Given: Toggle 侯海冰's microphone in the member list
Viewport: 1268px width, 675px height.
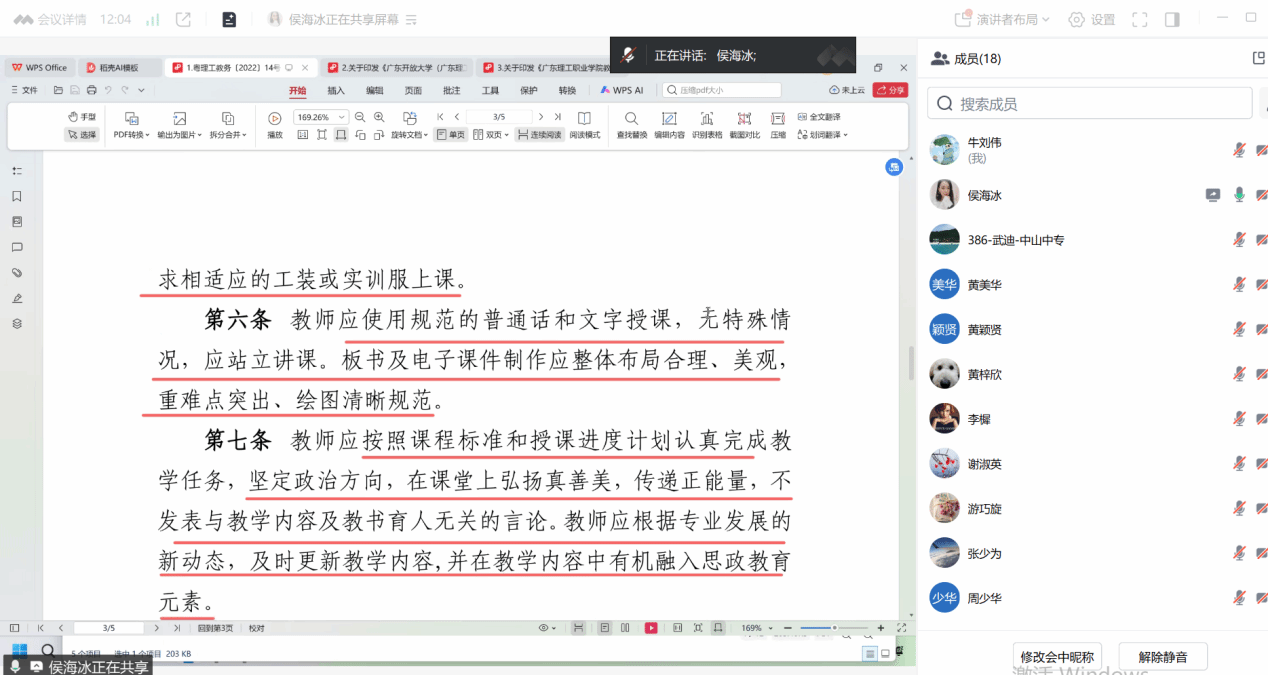Looking at the screenshot, I should [x=1239, y=195].
